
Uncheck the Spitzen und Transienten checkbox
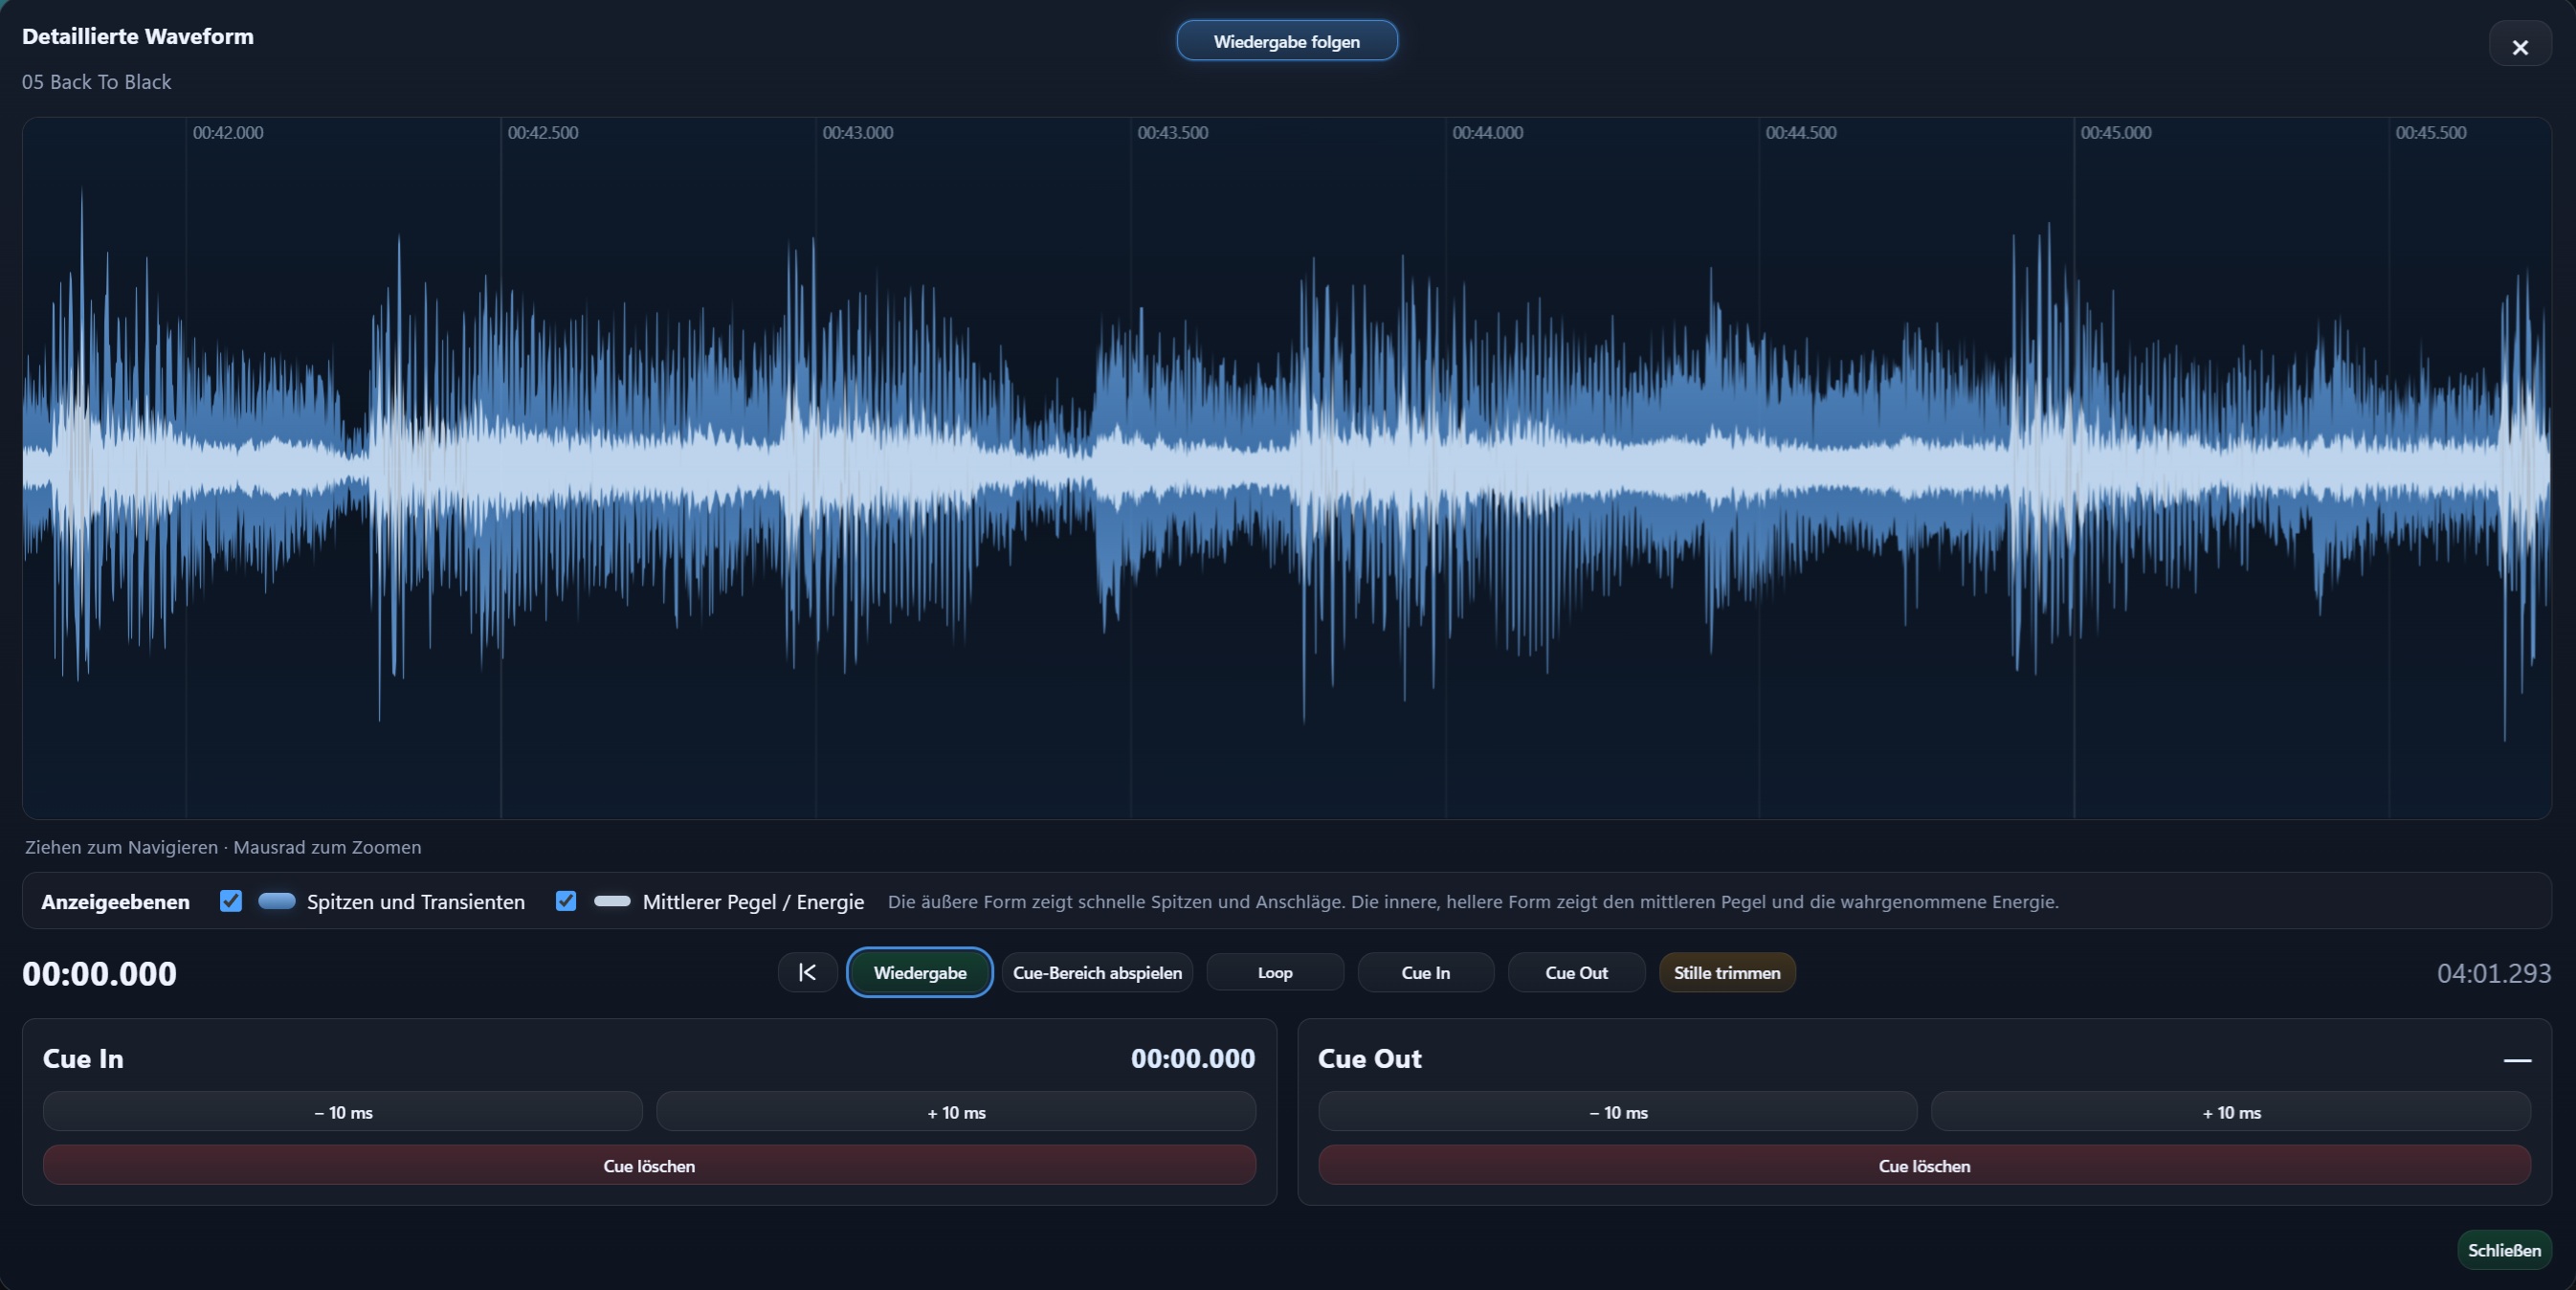click(231, 901)
